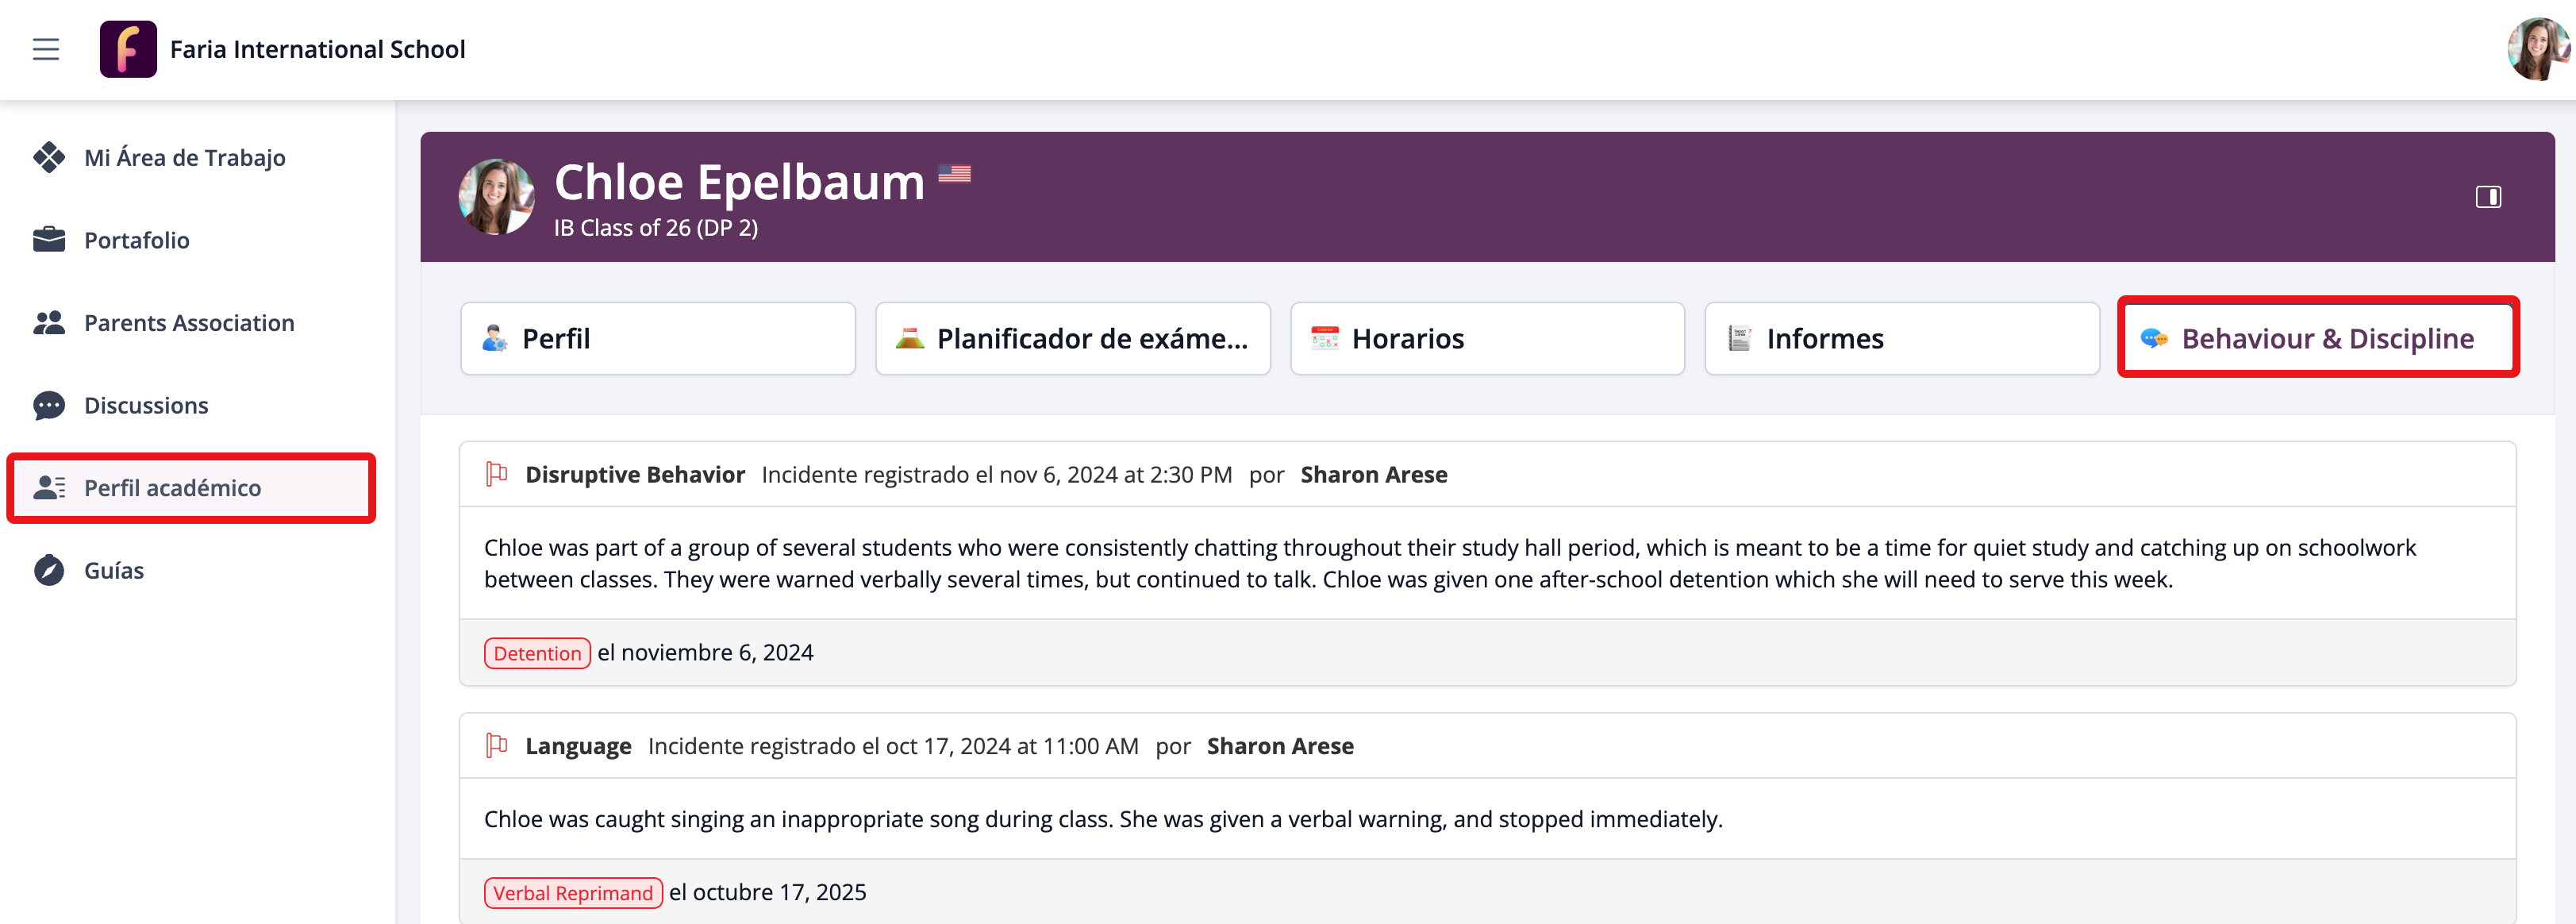
Task: Click the red Detention tag
Action: point(537,653)
